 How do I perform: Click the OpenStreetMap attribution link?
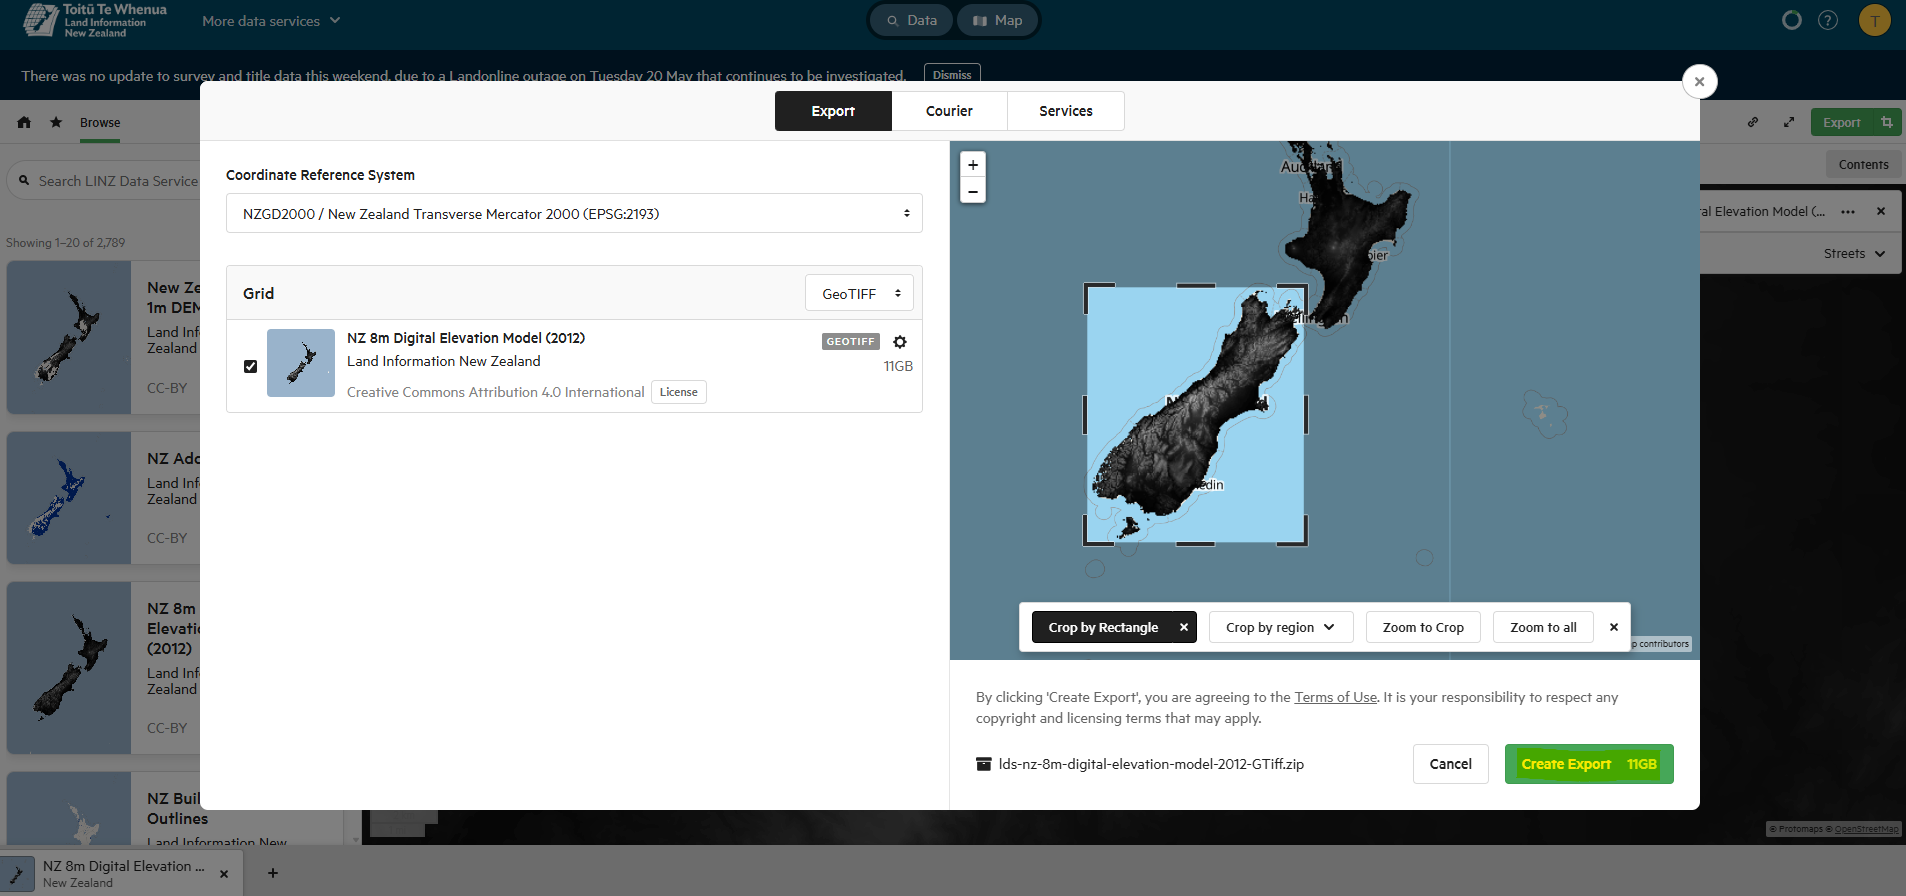pyautogui.click(x=1866, y=829)
